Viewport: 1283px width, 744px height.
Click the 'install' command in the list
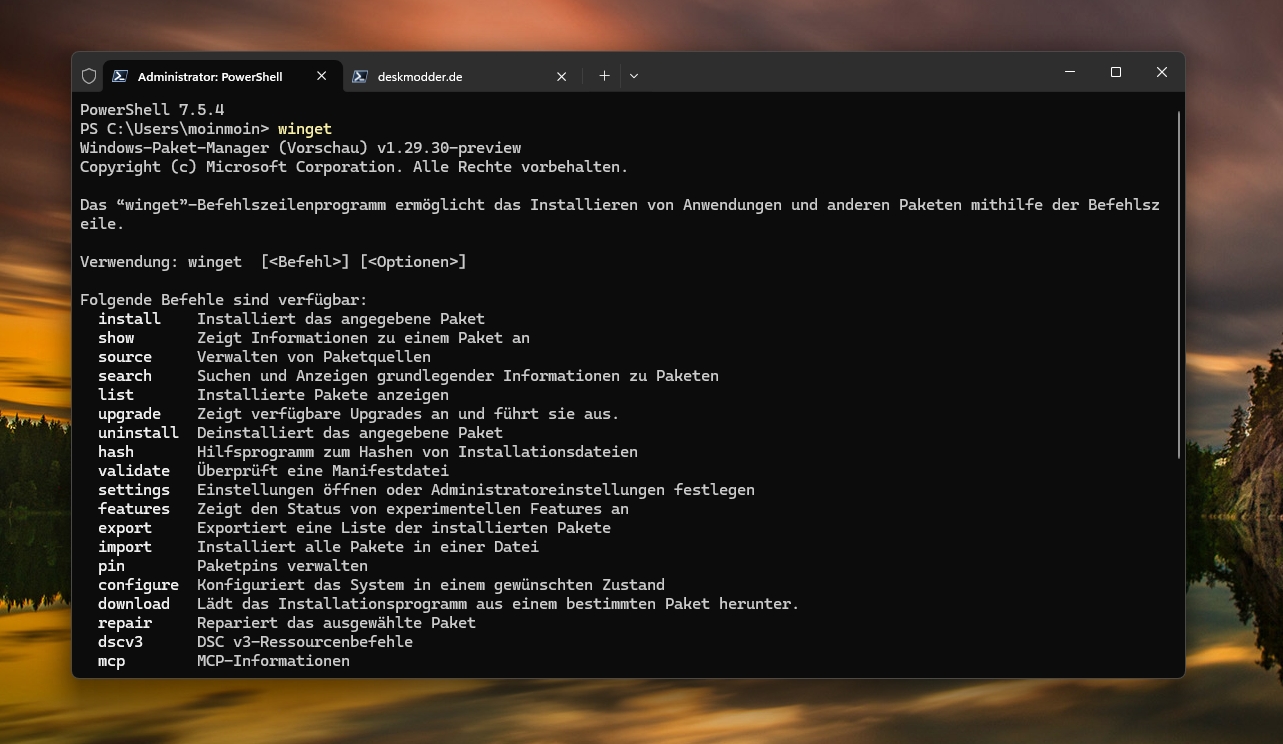[x=129, y=319]
